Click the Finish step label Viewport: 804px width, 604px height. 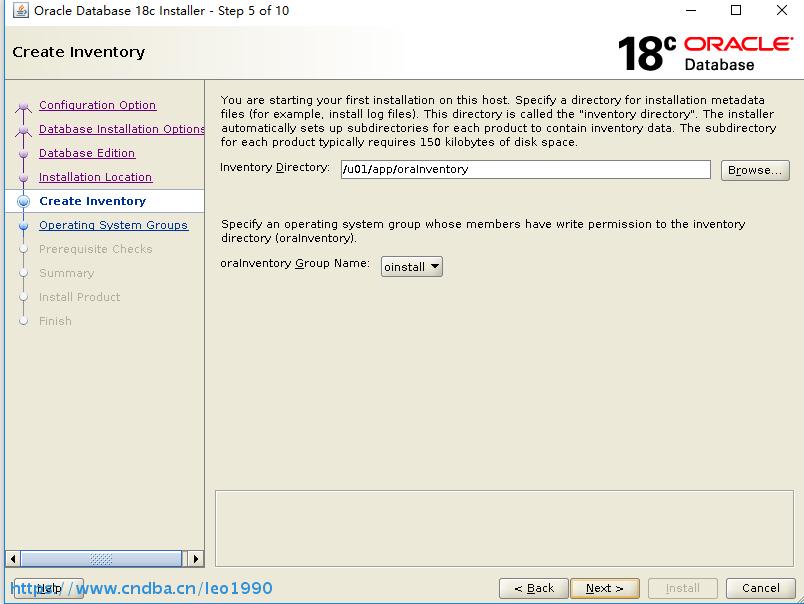[x=55, y=321]
